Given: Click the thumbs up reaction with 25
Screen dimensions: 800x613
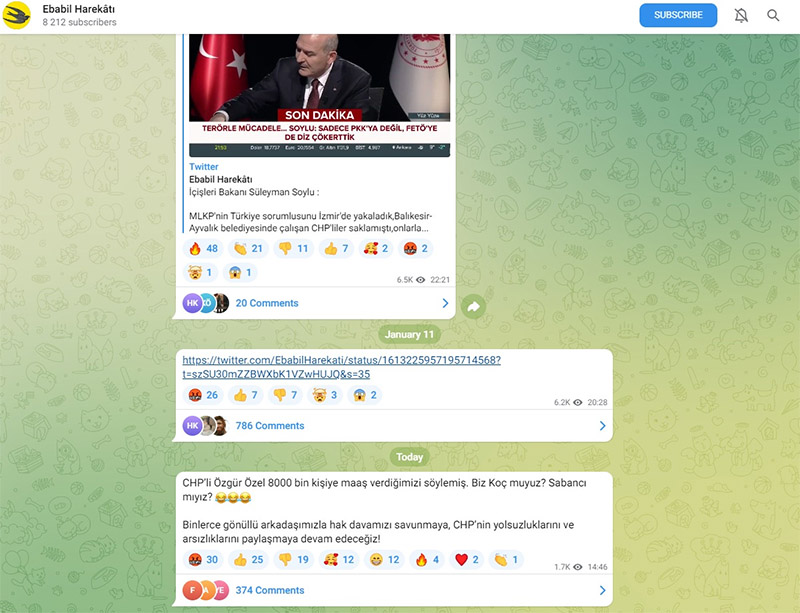Looking at the screenshot, I should pyautogui.click(x=248, y=559).
